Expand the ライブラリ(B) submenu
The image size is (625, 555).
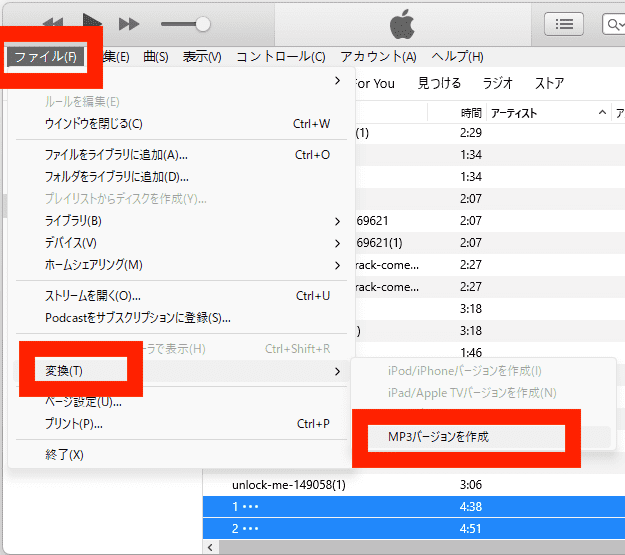pyautogui.click(x=182, y=221)
